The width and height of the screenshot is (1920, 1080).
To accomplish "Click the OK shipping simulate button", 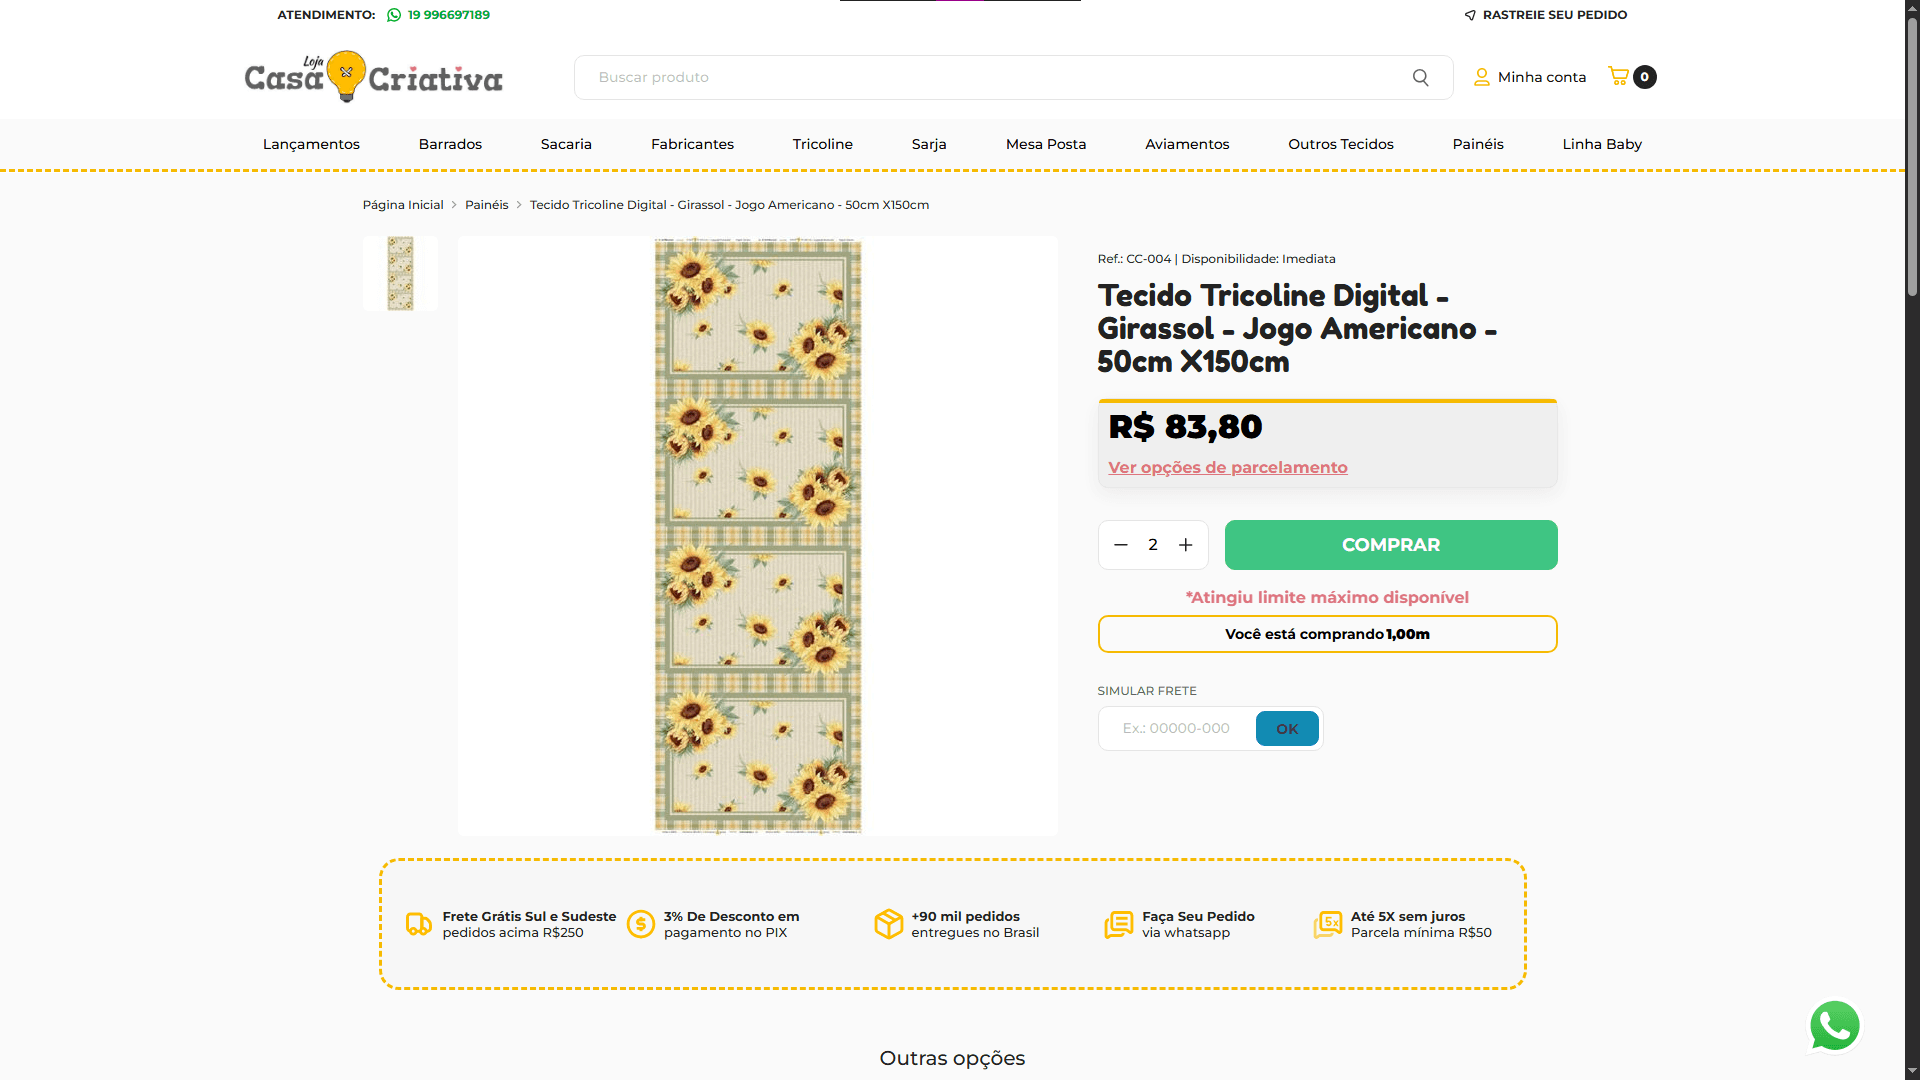I will pyautogui.click(x=1287, y=729).
